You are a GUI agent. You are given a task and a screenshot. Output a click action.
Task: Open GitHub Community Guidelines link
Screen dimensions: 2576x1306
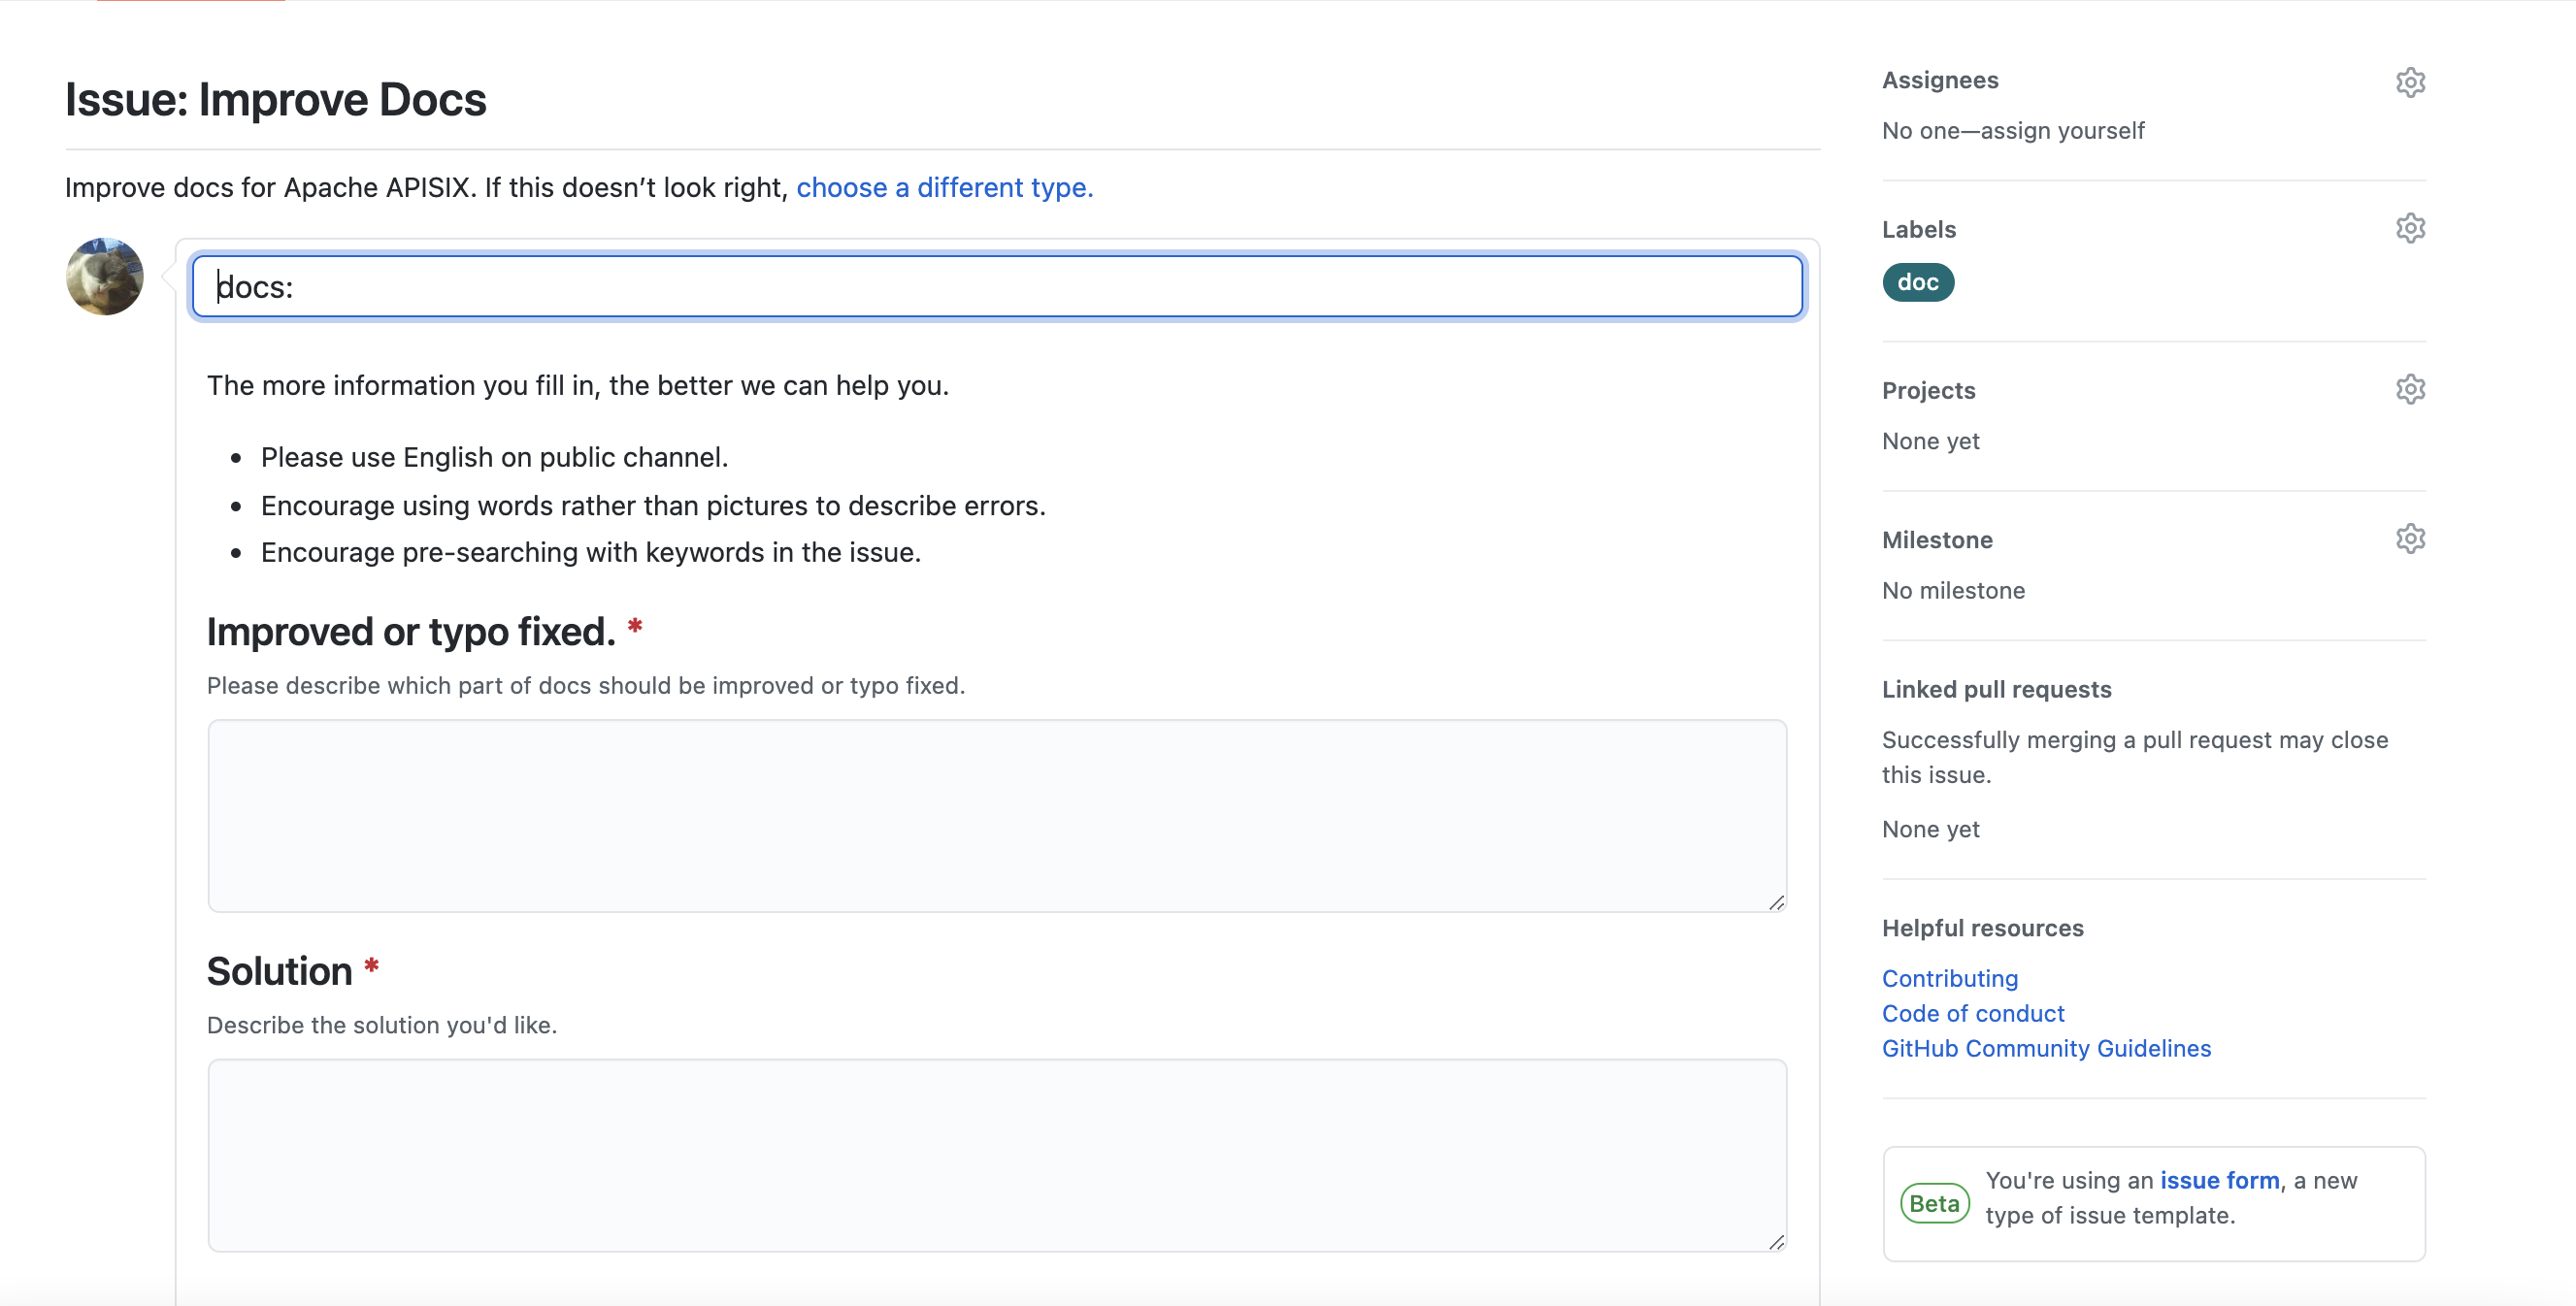(x=2046, y=1048)
